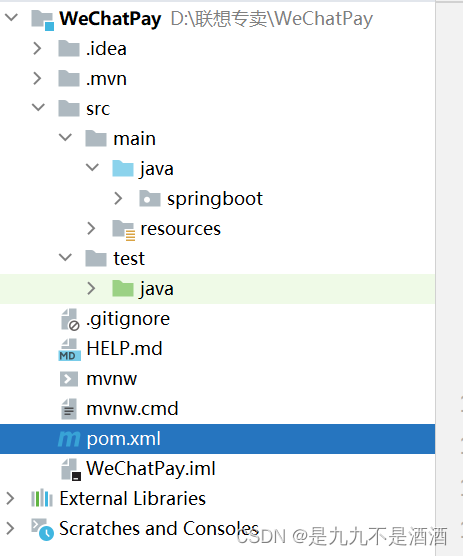This screenshot has width=463, height=556.
Task: Select the test entry
Action: pyautogui.click(x=129, y=258)
